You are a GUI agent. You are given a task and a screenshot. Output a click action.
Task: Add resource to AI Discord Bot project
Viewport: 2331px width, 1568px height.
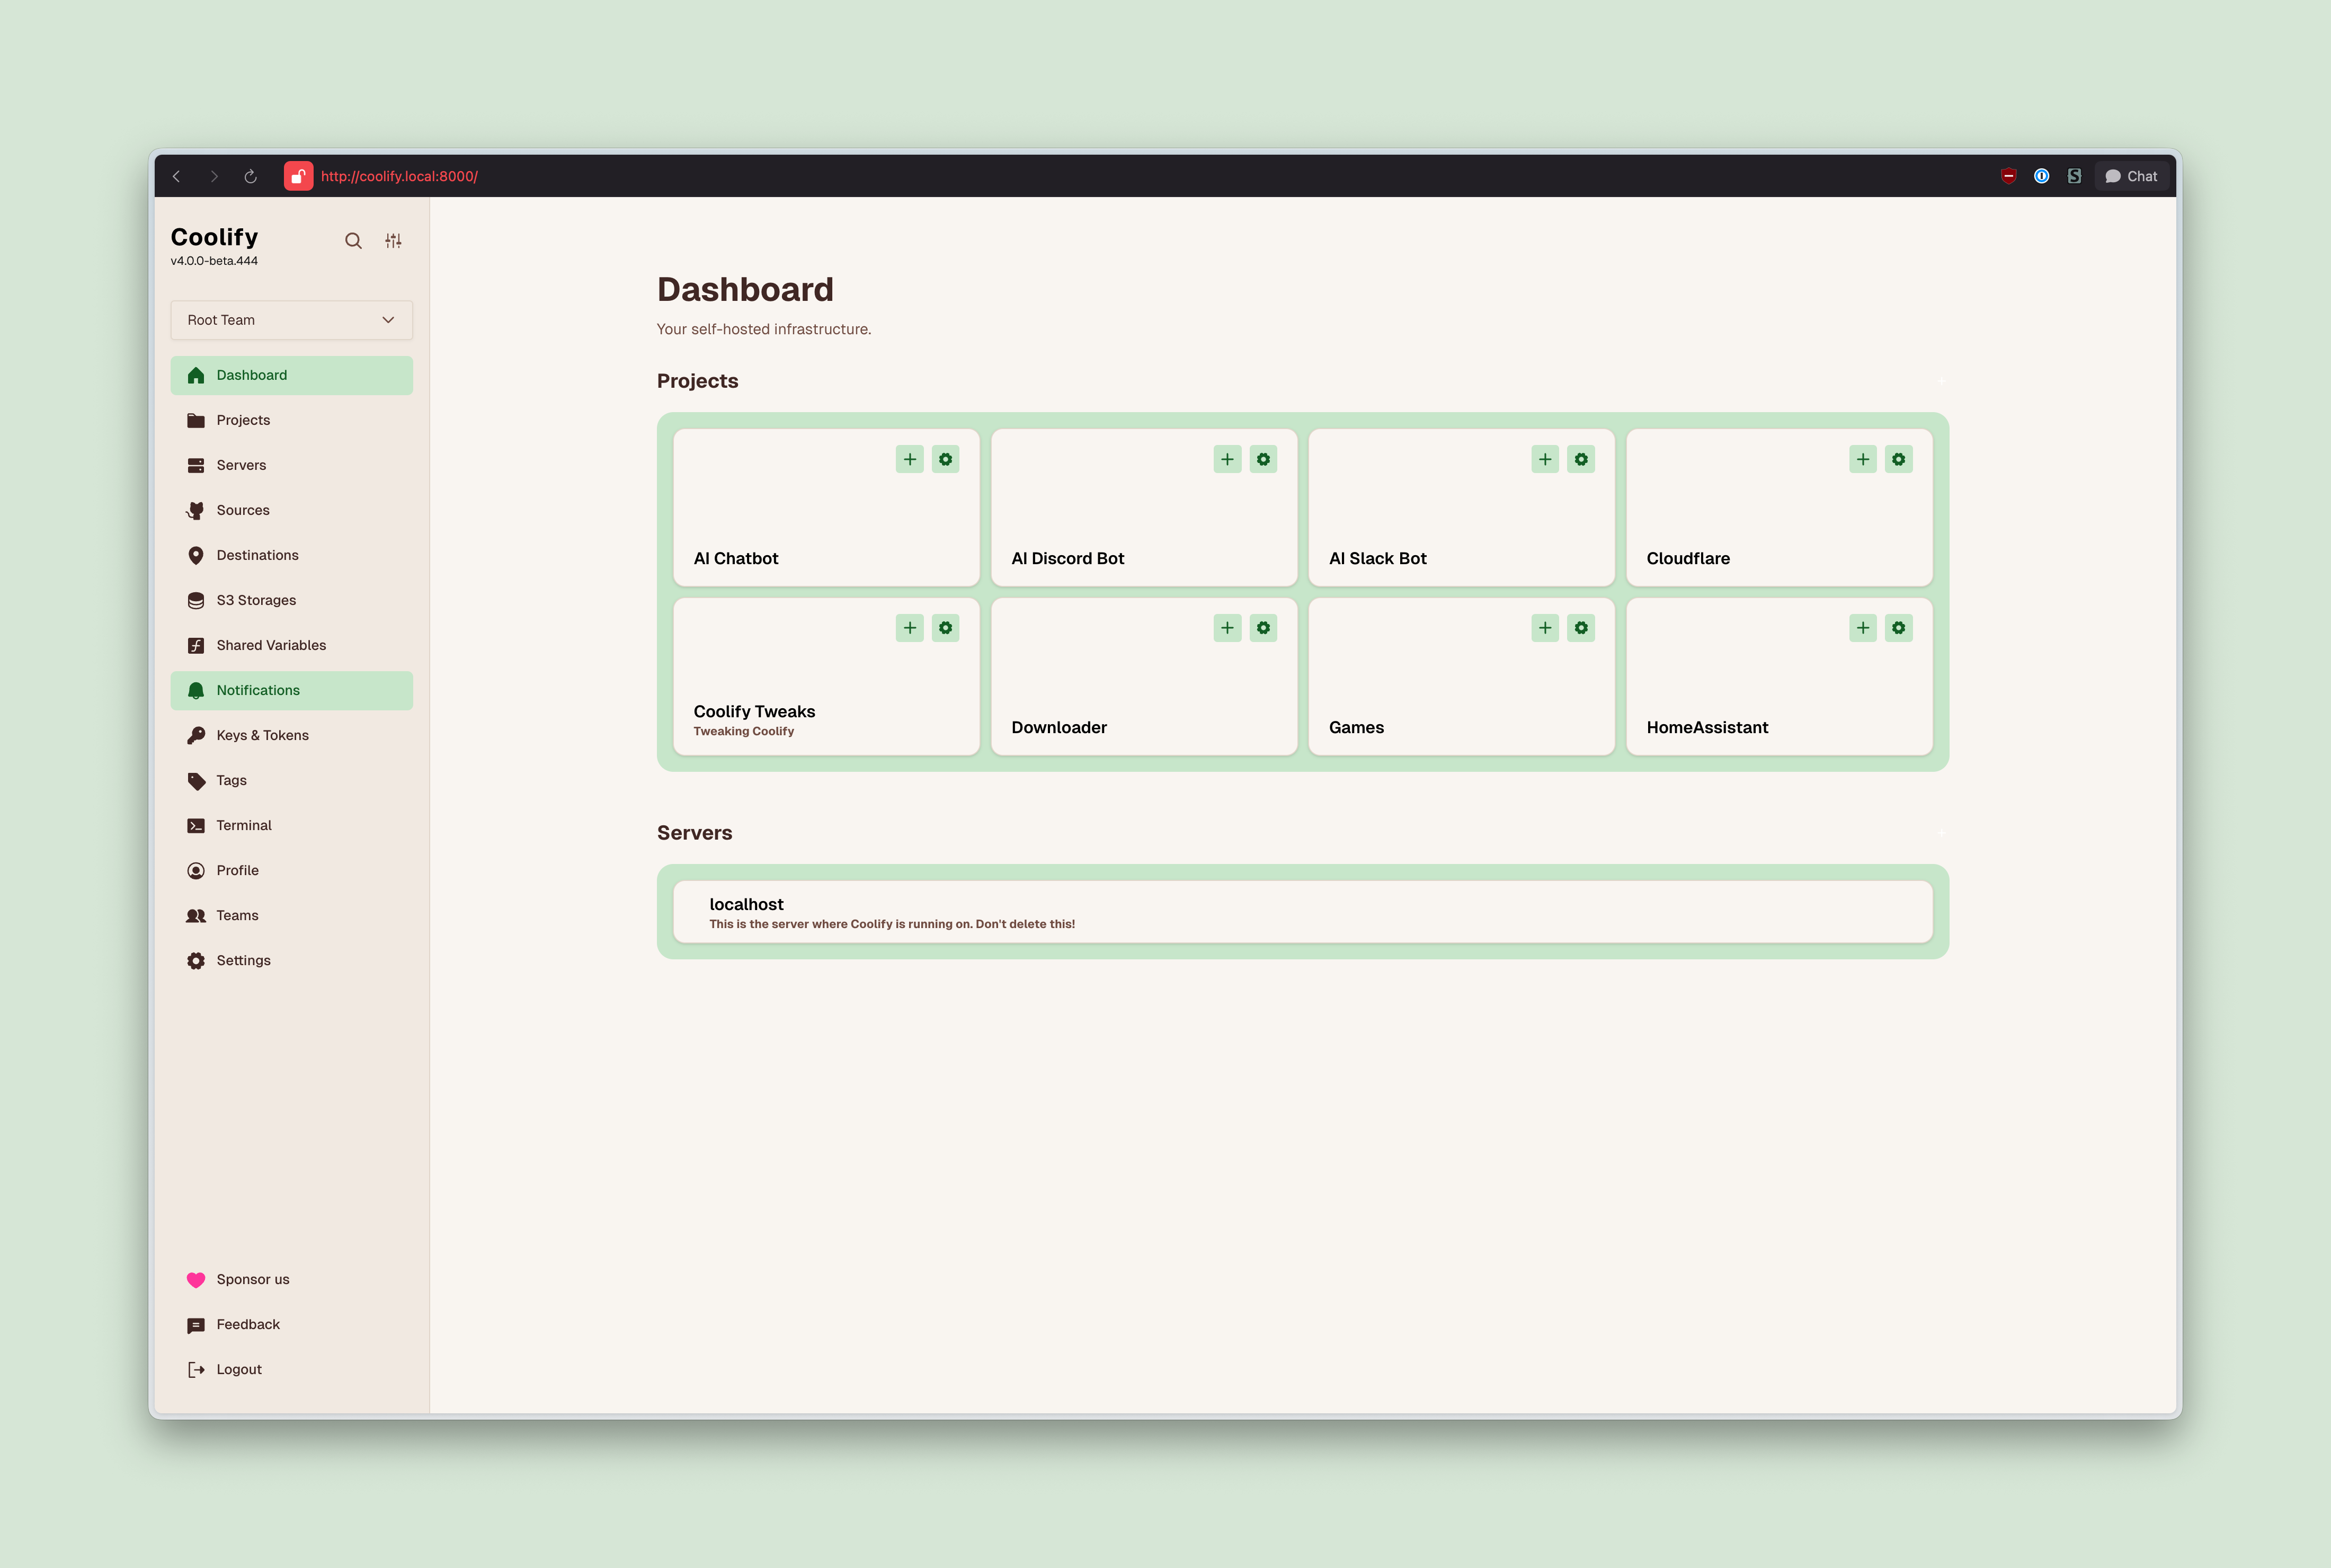(1227, 459)
